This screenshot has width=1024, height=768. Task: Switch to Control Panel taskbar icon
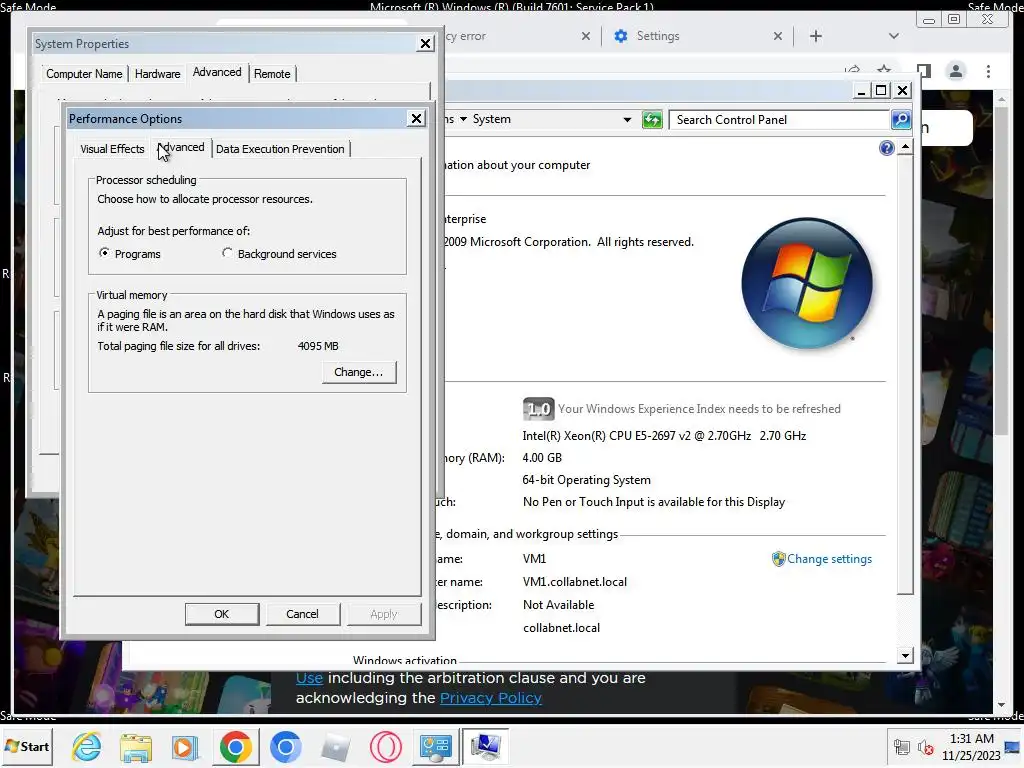coord(435,747)
